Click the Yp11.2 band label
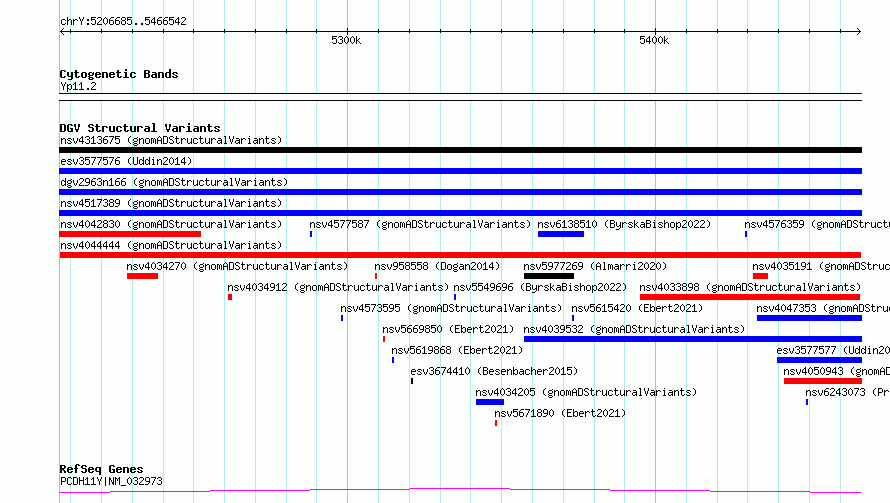This screenshot has height=503, width=890. [x=78, y=86]
